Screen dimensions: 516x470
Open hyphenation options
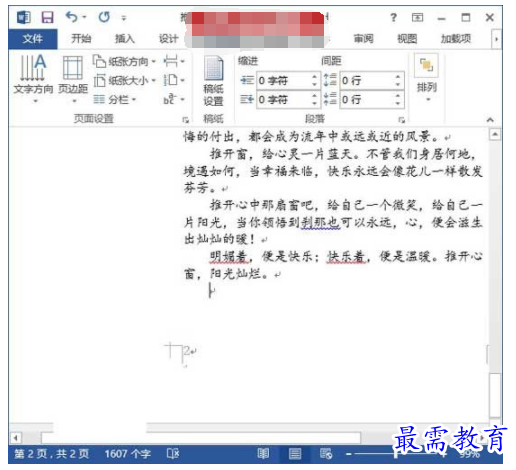(174, 99)
